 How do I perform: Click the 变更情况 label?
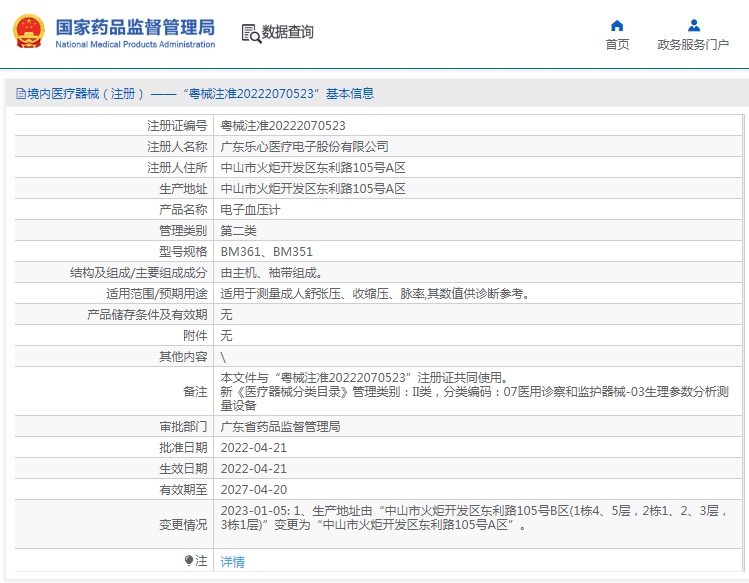tap(183, 525)
